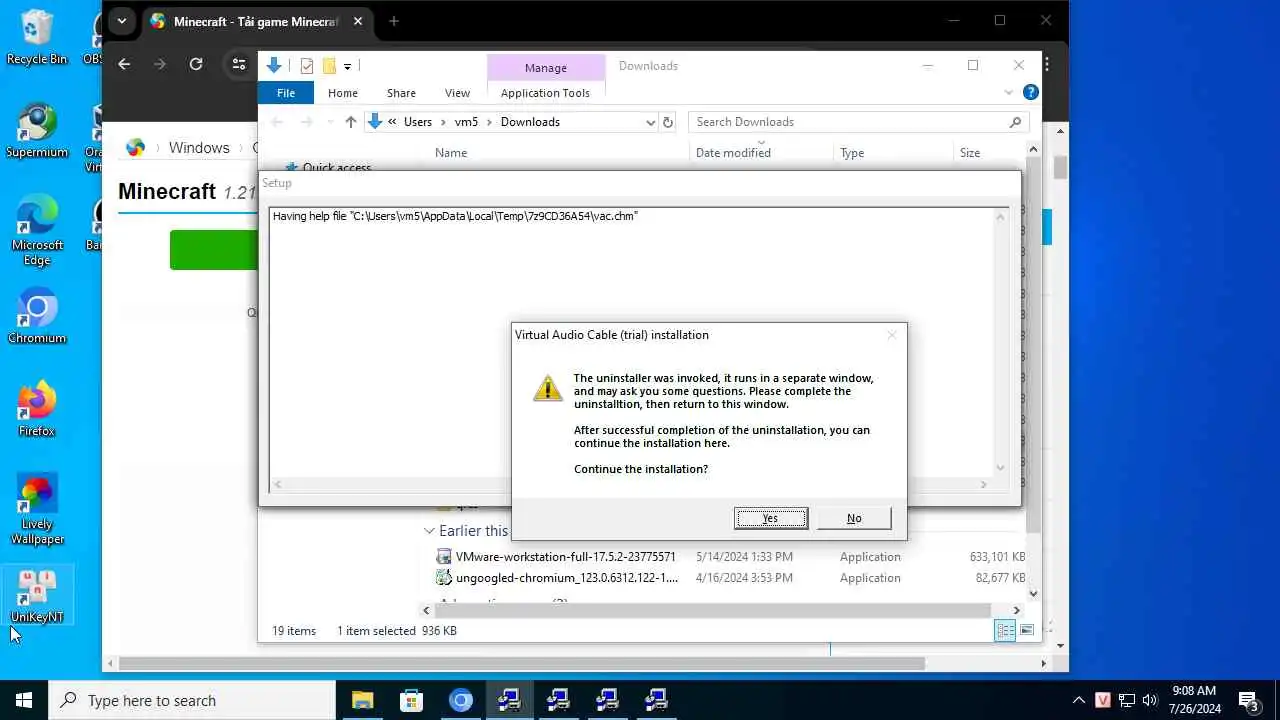Collapse the Earlier this group
The image size is (1280, 720).
point(429,531)
